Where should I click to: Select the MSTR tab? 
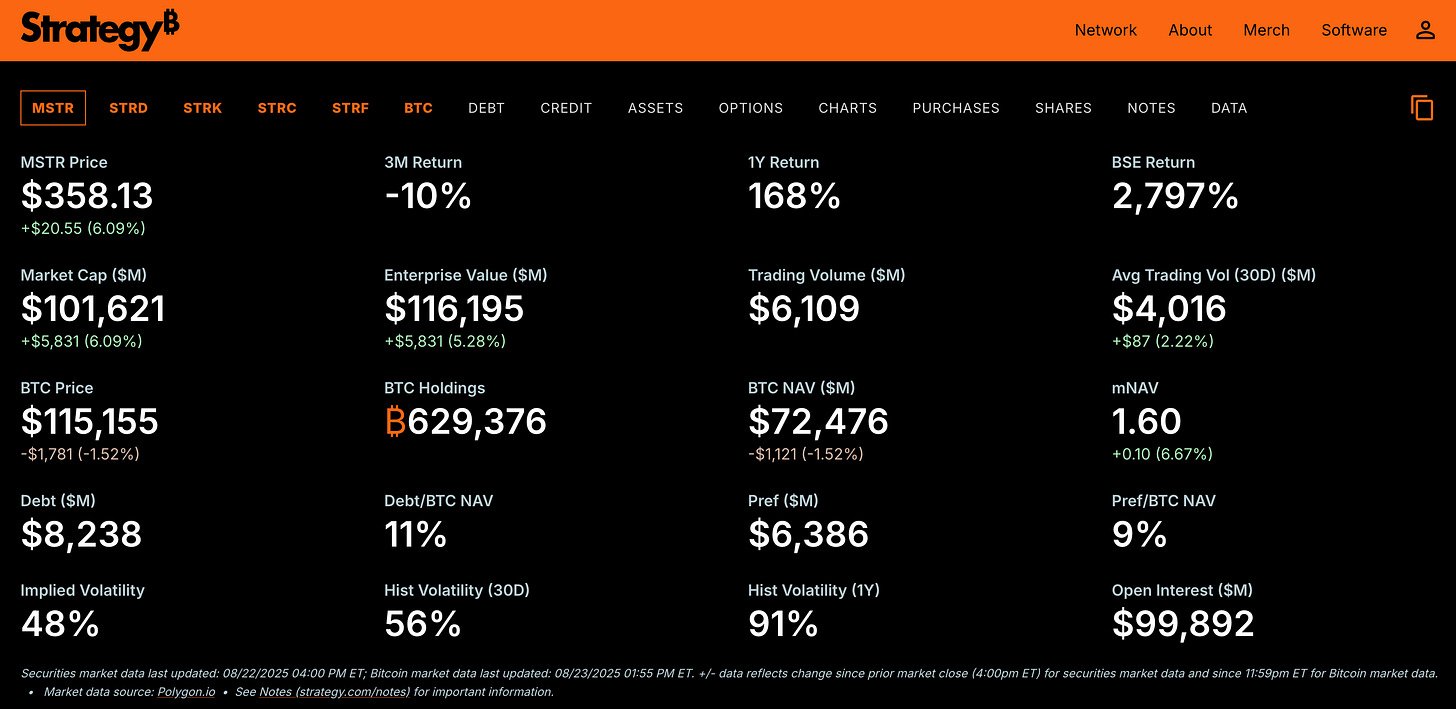coord(53,108)
